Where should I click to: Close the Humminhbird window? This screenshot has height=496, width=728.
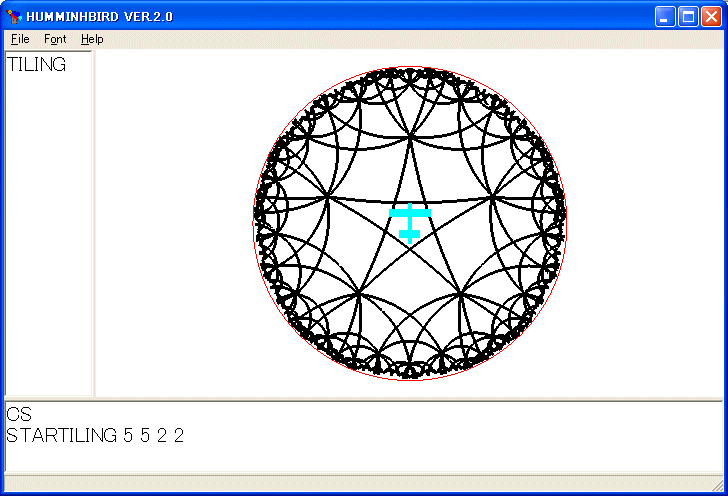(711, 17)
